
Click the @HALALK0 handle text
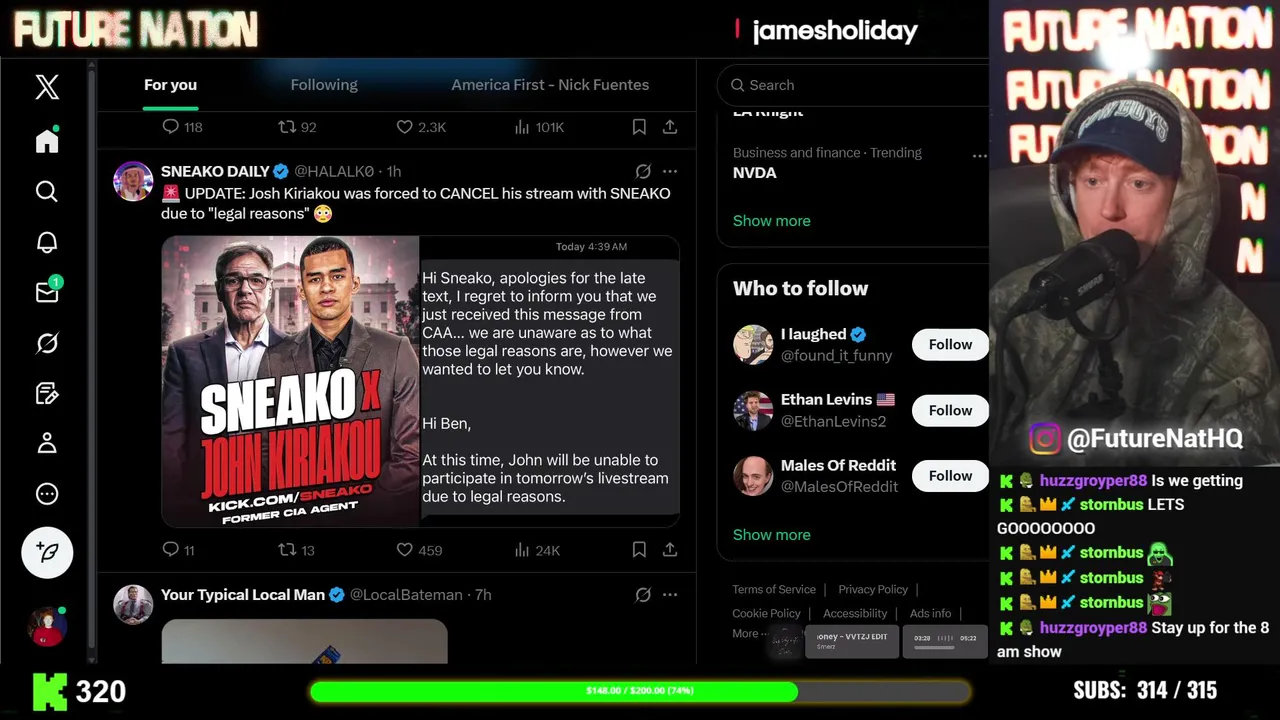click(x=334, y=172)
